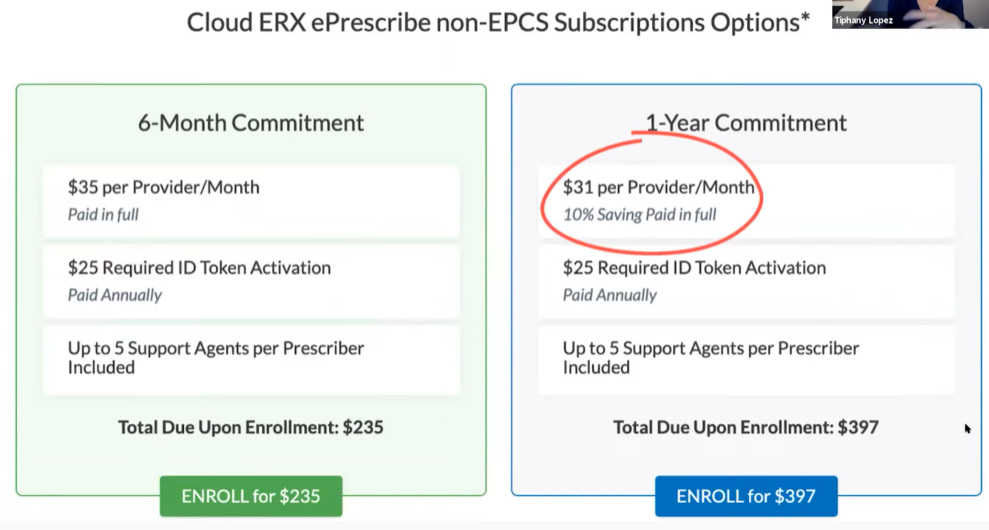Click the 6-Month Commitment heading
Viewport: 989px width, 530px height.
click(251, 122)
